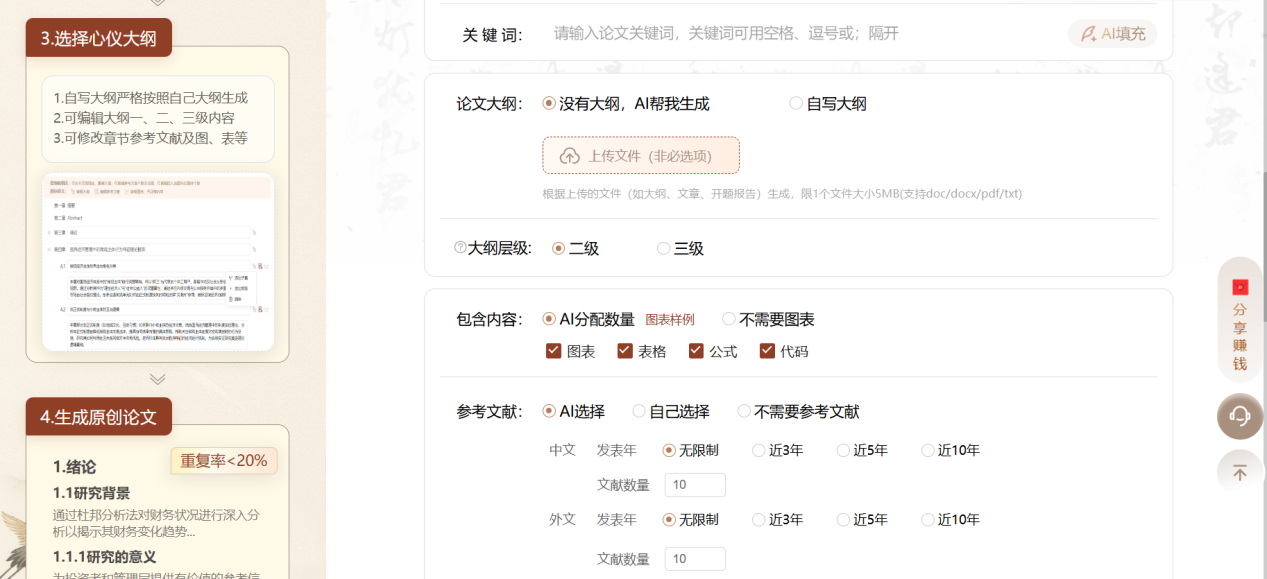This screenshot has width=1267, height=579.
Task: Click the 重复率<20% badge
Action: [x=224, y=461]
